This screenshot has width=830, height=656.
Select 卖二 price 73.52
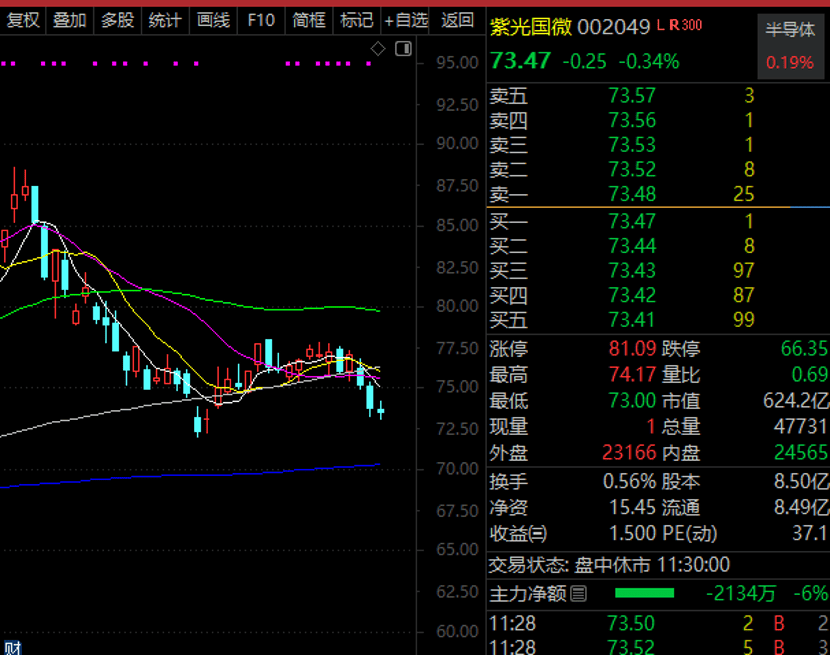(x=632, y=169)
